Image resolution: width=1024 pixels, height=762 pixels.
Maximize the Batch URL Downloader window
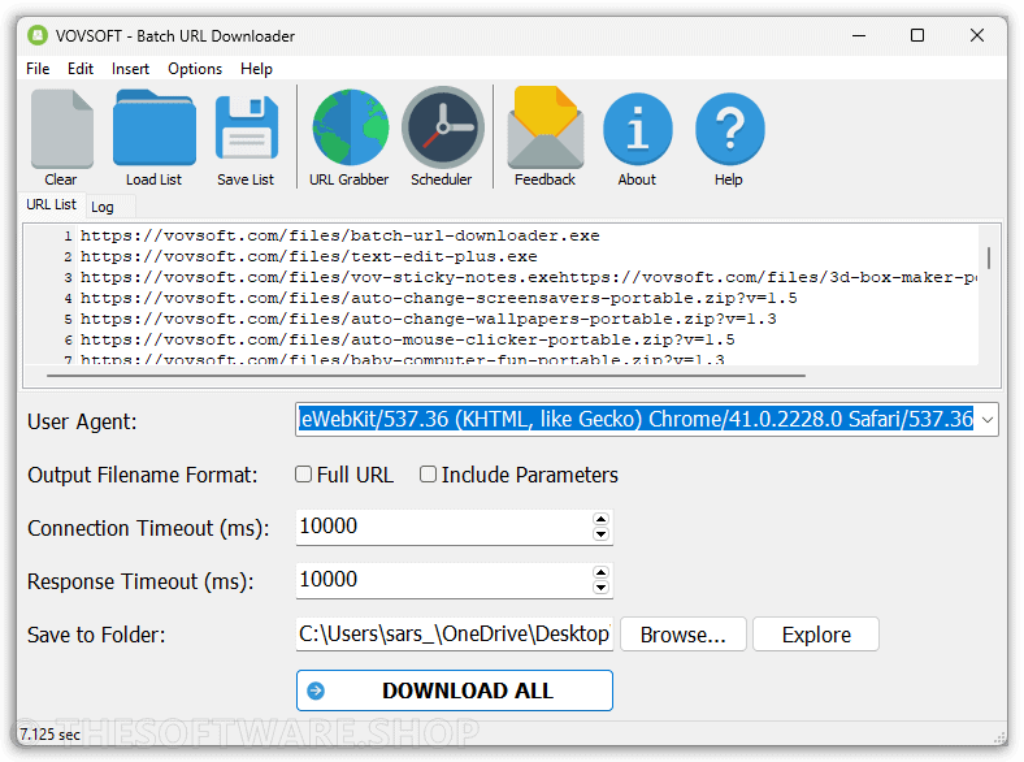click(918, 35)
